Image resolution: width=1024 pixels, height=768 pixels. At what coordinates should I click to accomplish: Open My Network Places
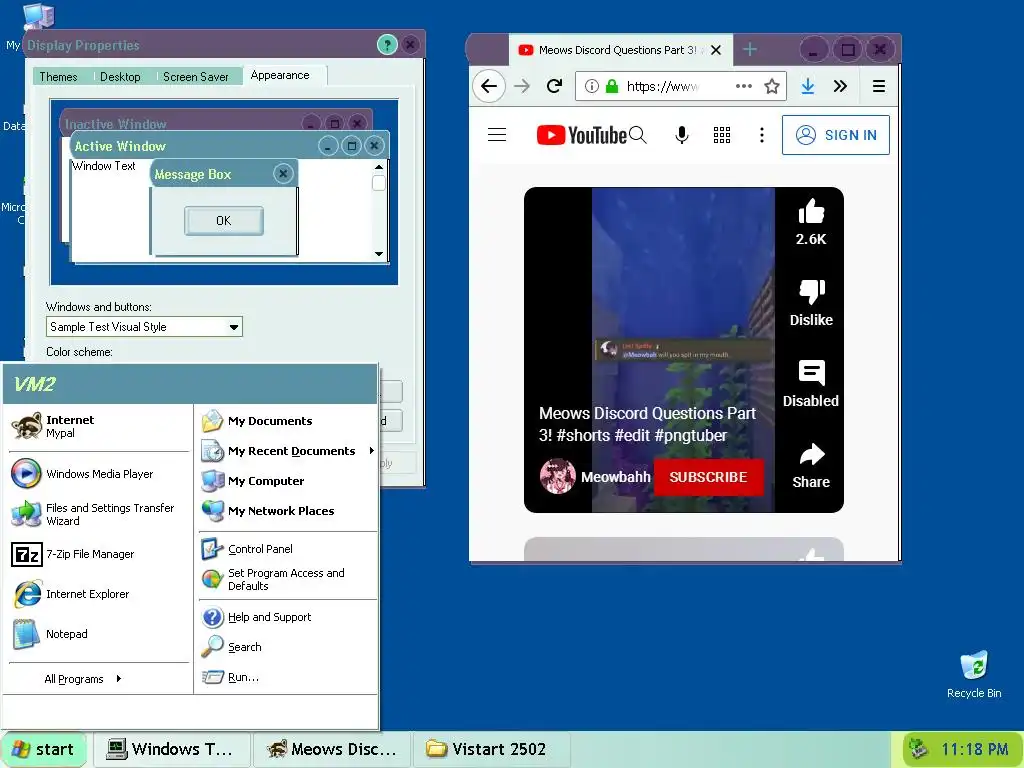[x=287, y=511]
